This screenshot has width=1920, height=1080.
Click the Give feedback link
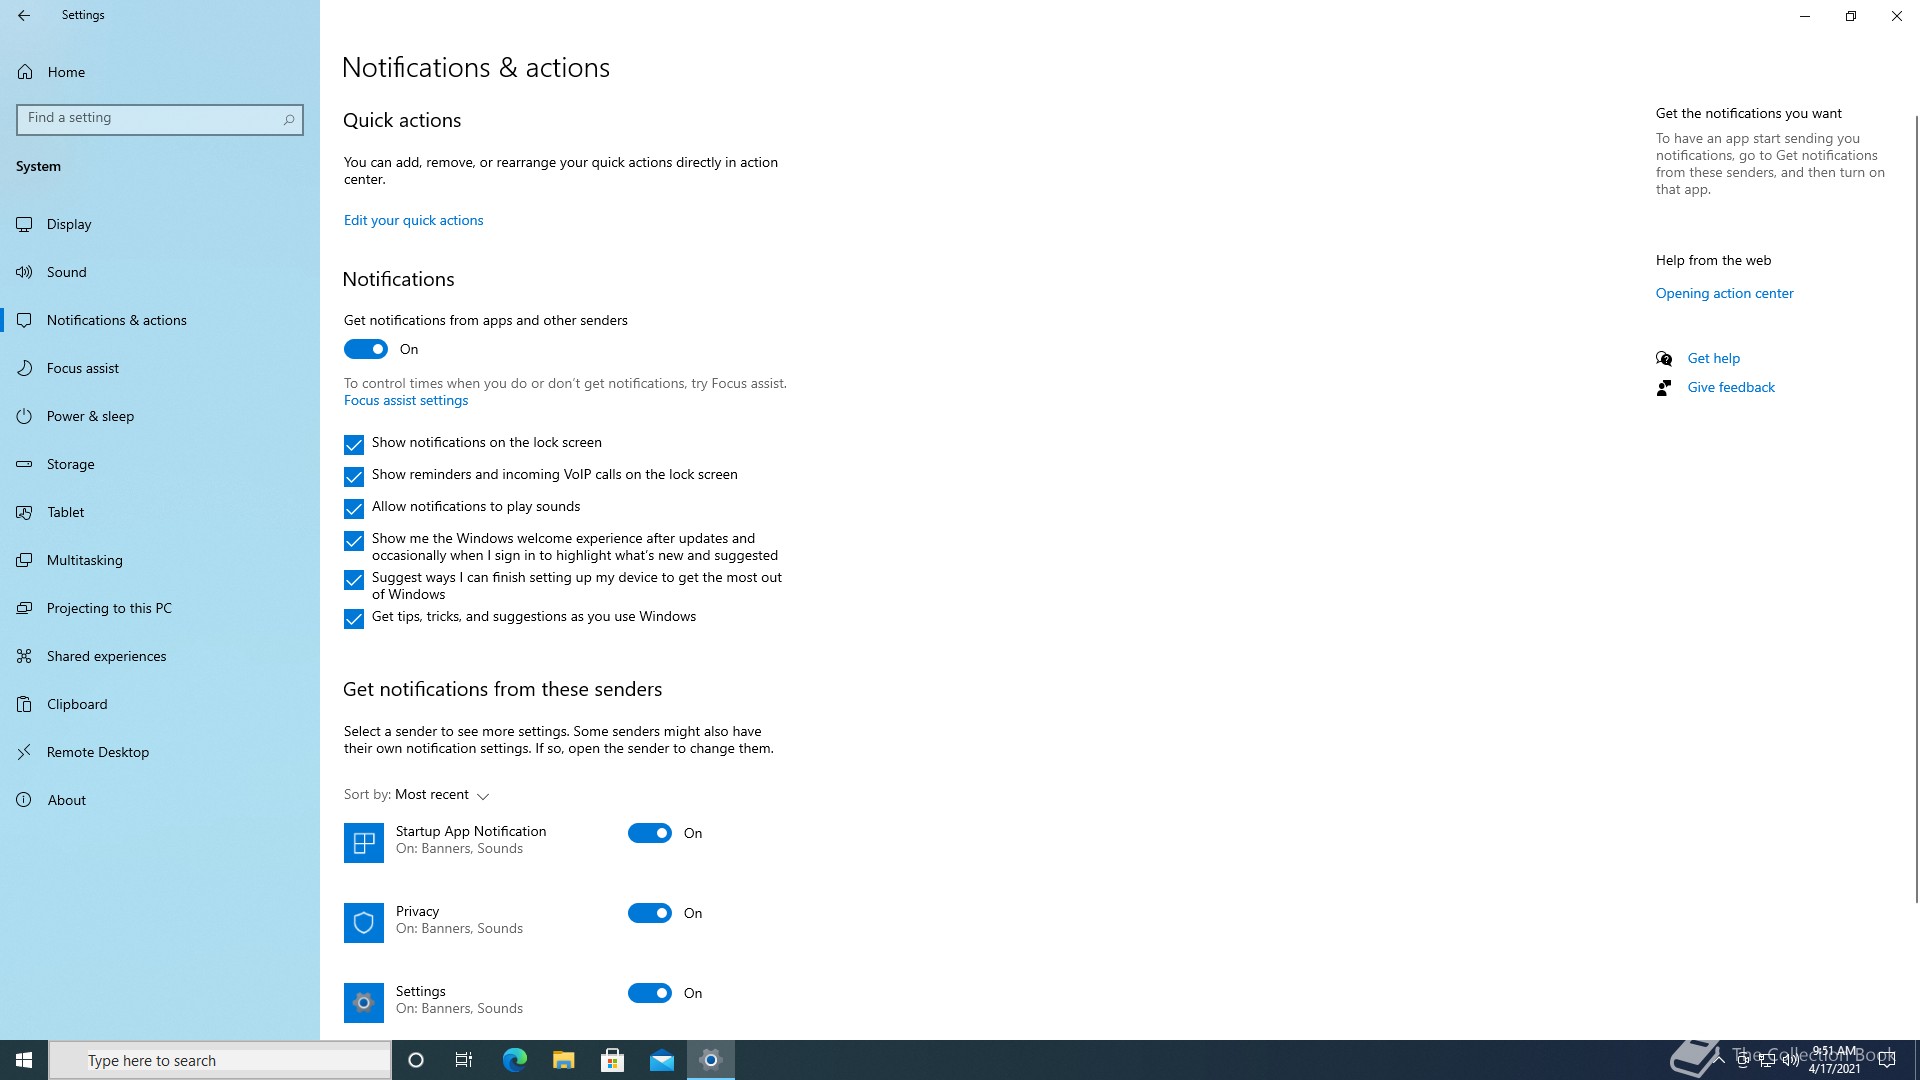(1731, 387)
